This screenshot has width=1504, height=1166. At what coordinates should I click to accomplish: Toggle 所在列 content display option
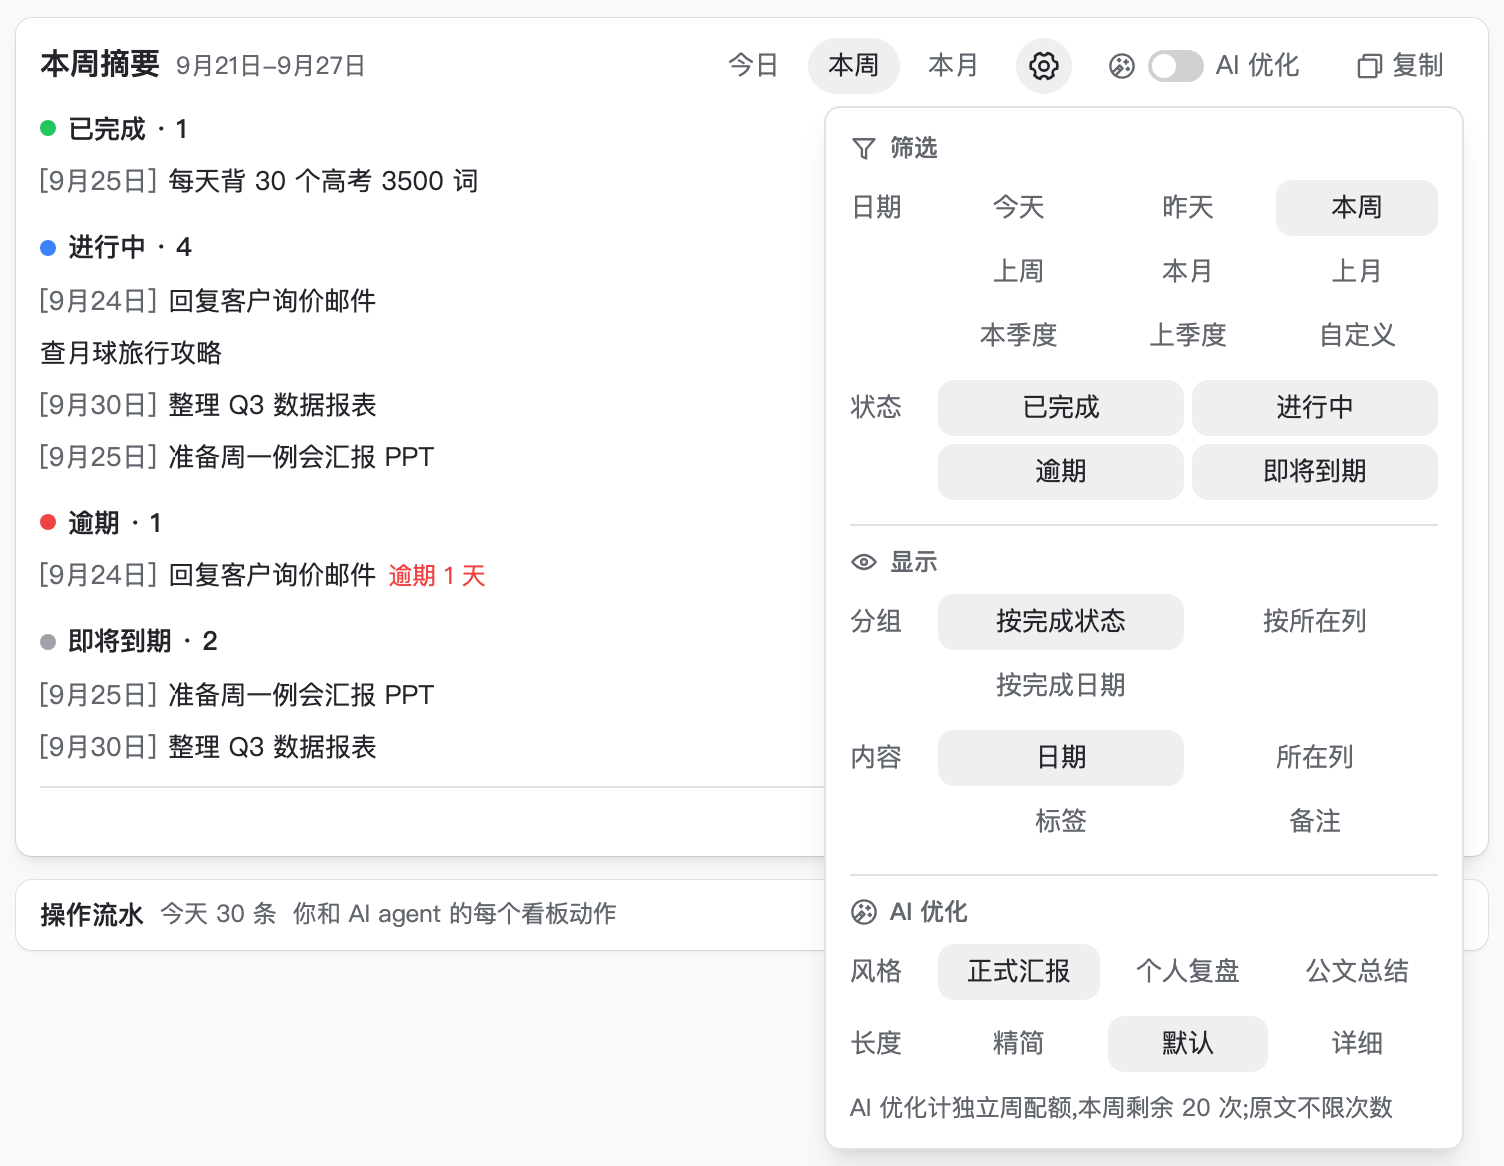pos(1315,758)
